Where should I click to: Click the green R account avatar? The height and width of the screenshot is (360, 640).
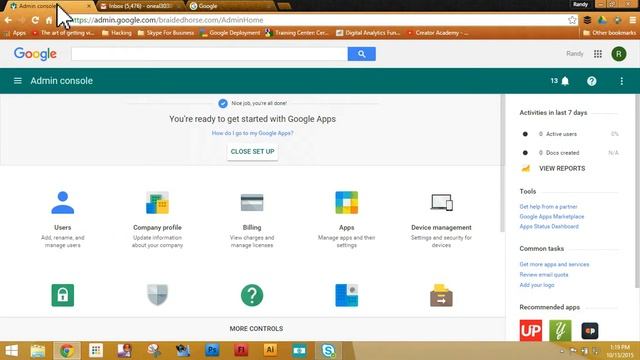[x=619, y=54]
